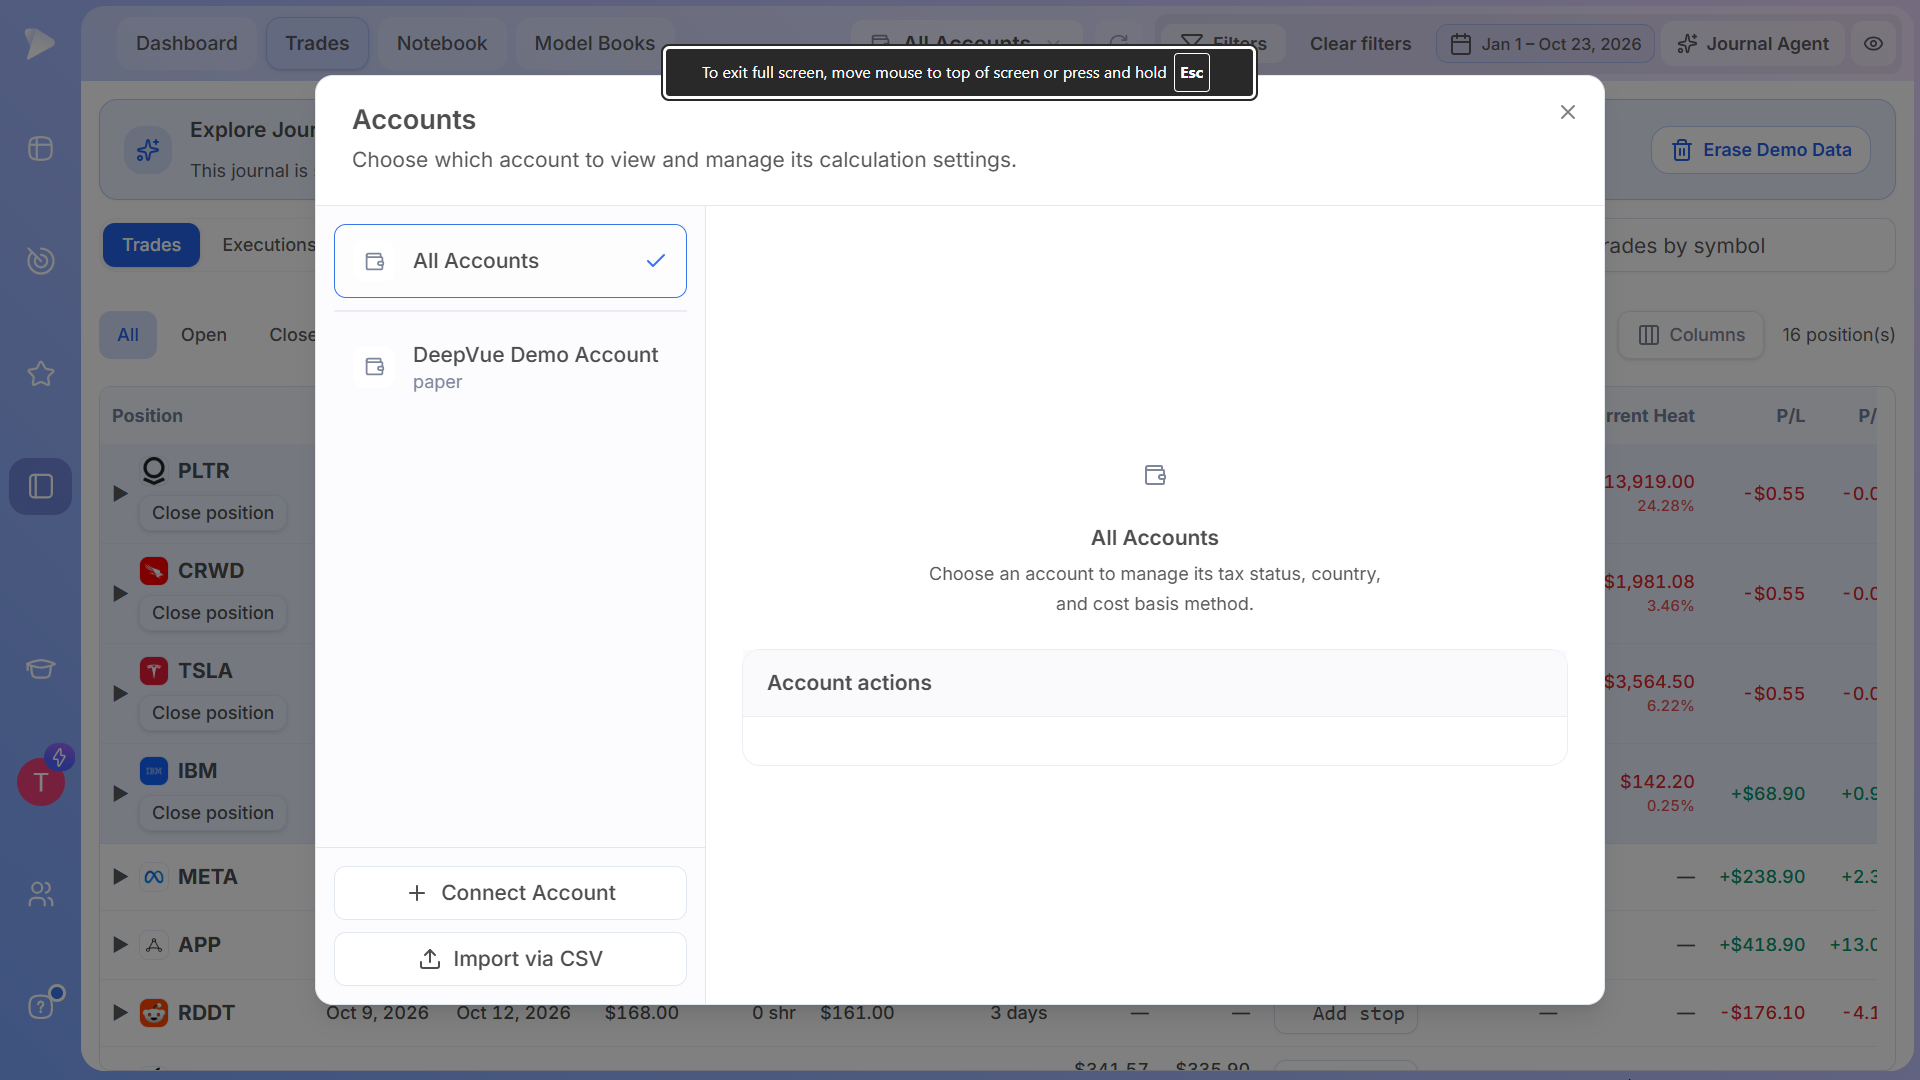1920x1080 pixels.
Task: Select All Accounts in the account list
Action: (510, 261)
